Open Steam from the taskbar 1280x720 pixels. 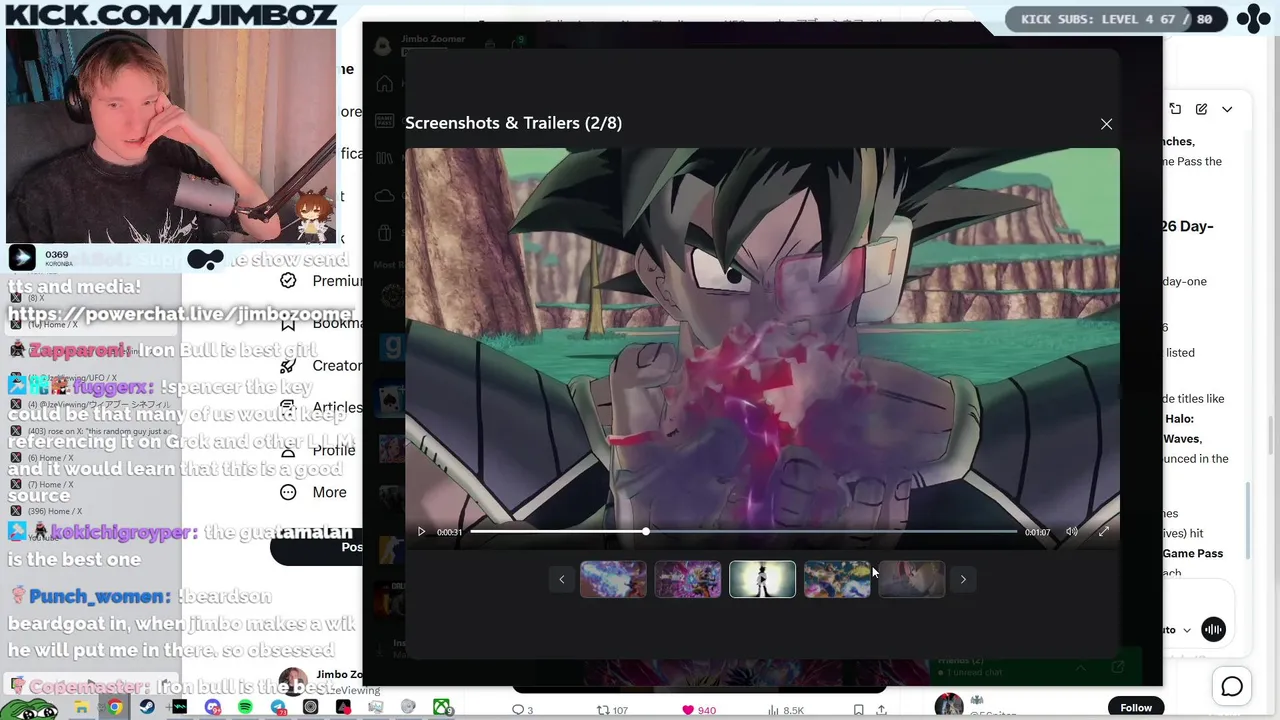point(147,708)
